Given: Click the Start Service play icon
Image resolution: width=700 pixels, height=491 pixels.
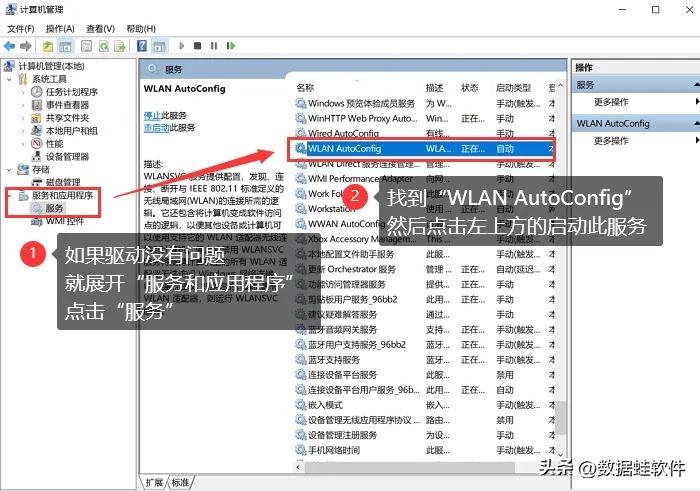Looking at the screenshot, I should 181,46.
